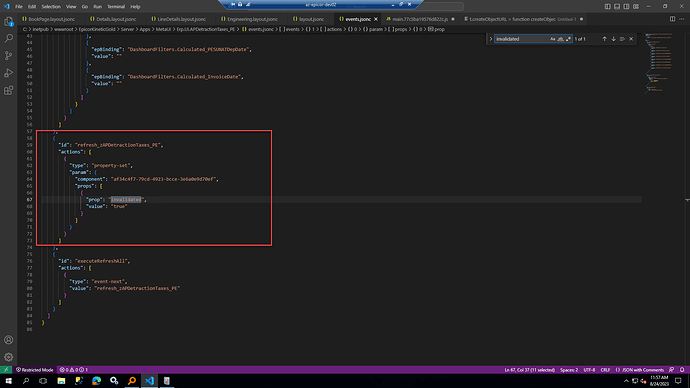Switch to the Engineering.layout.jsonc tab

point(250,19)
